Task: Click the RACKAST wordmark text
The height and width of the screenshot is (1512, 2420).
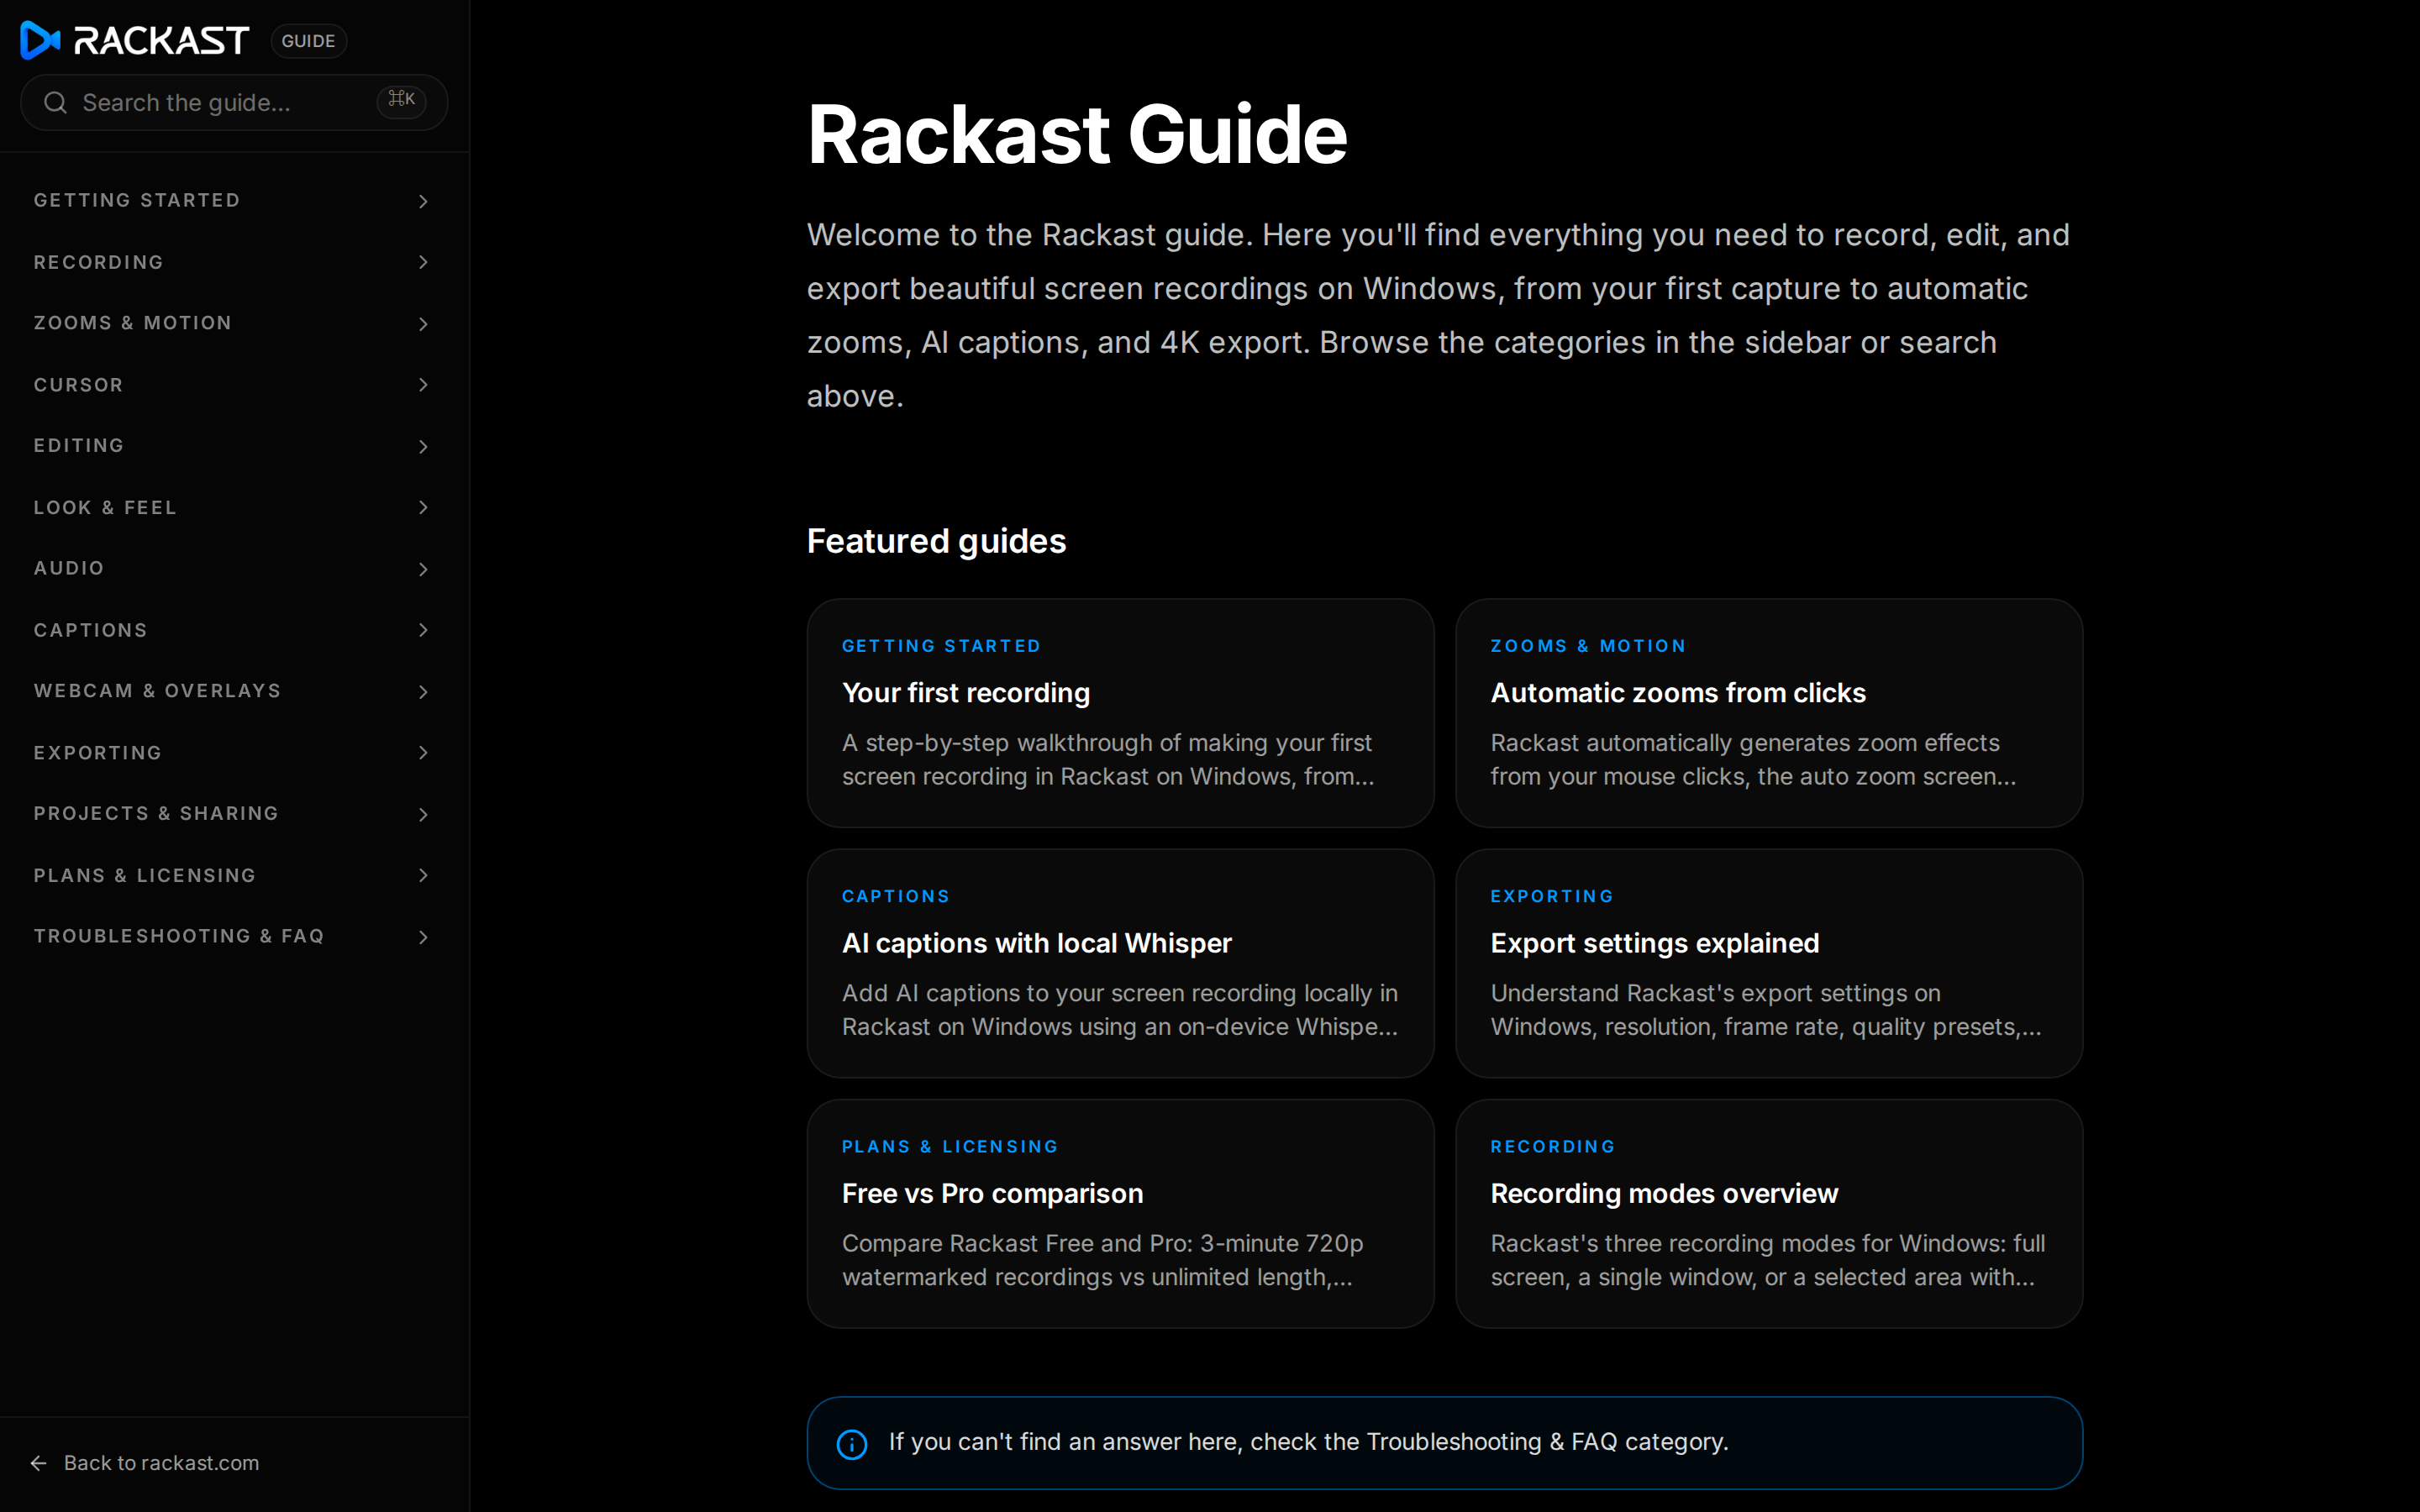Action: point(161,41)
